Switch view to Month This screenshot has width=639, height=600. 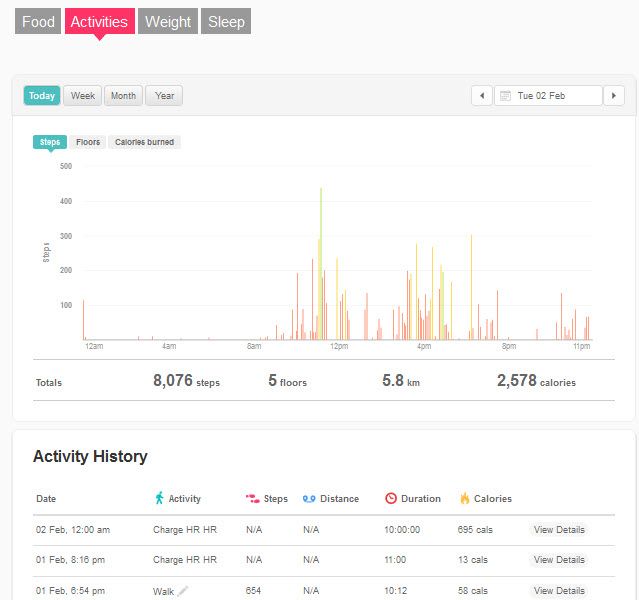pos(123,96)
